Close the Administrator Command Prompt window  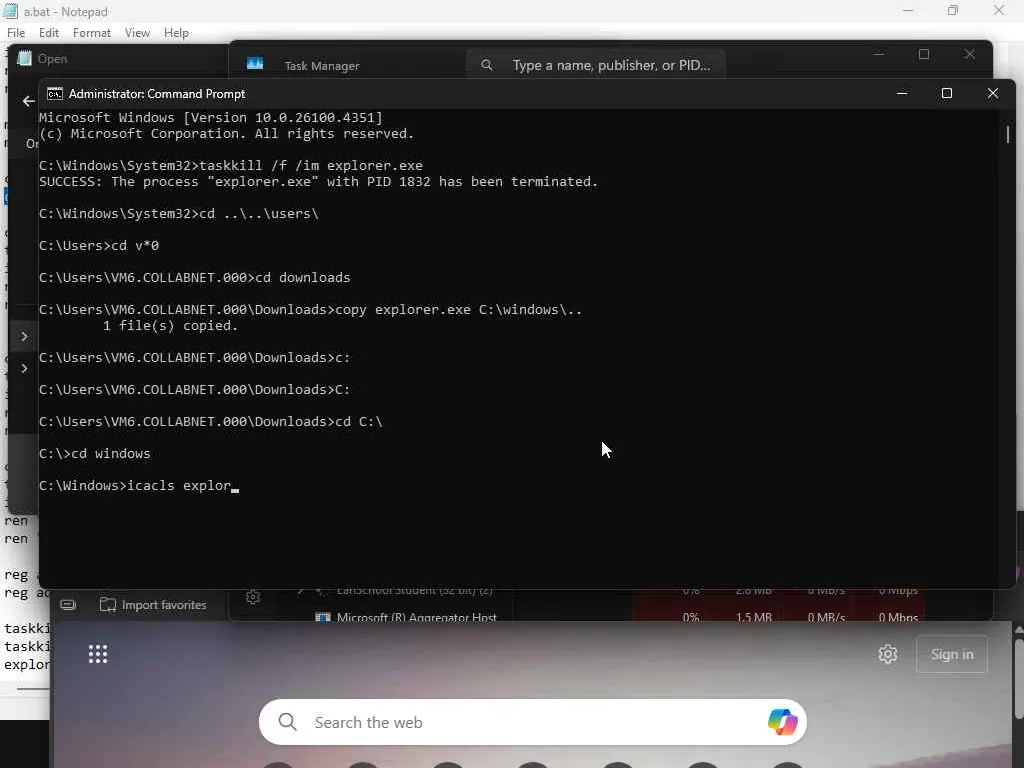993,93
